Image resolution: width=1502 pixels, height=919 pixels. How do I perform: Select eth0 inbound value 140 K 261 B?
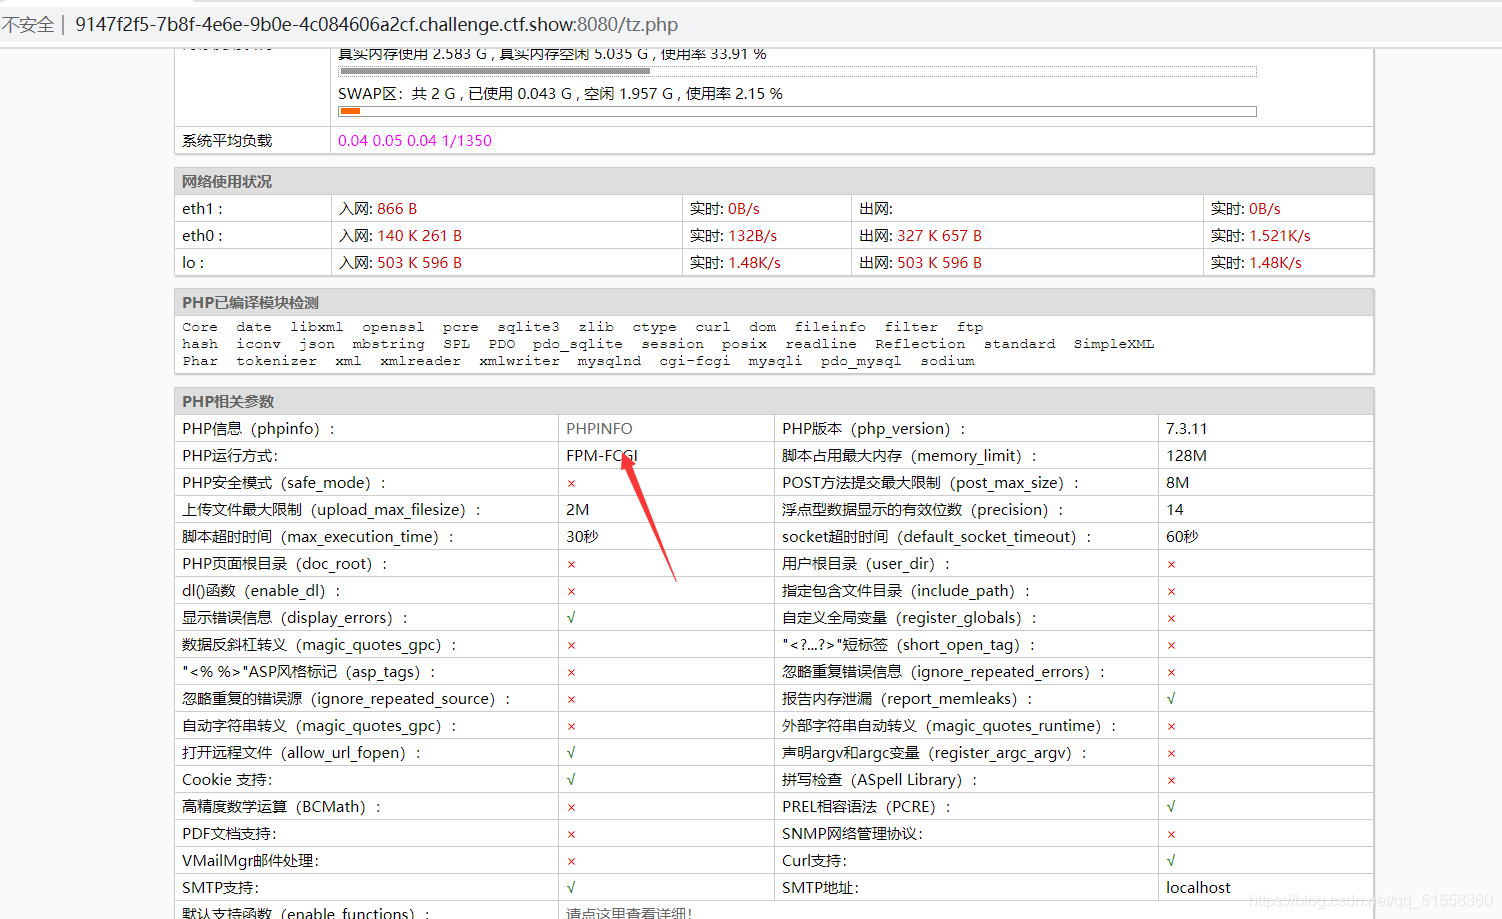coord(419,235)
